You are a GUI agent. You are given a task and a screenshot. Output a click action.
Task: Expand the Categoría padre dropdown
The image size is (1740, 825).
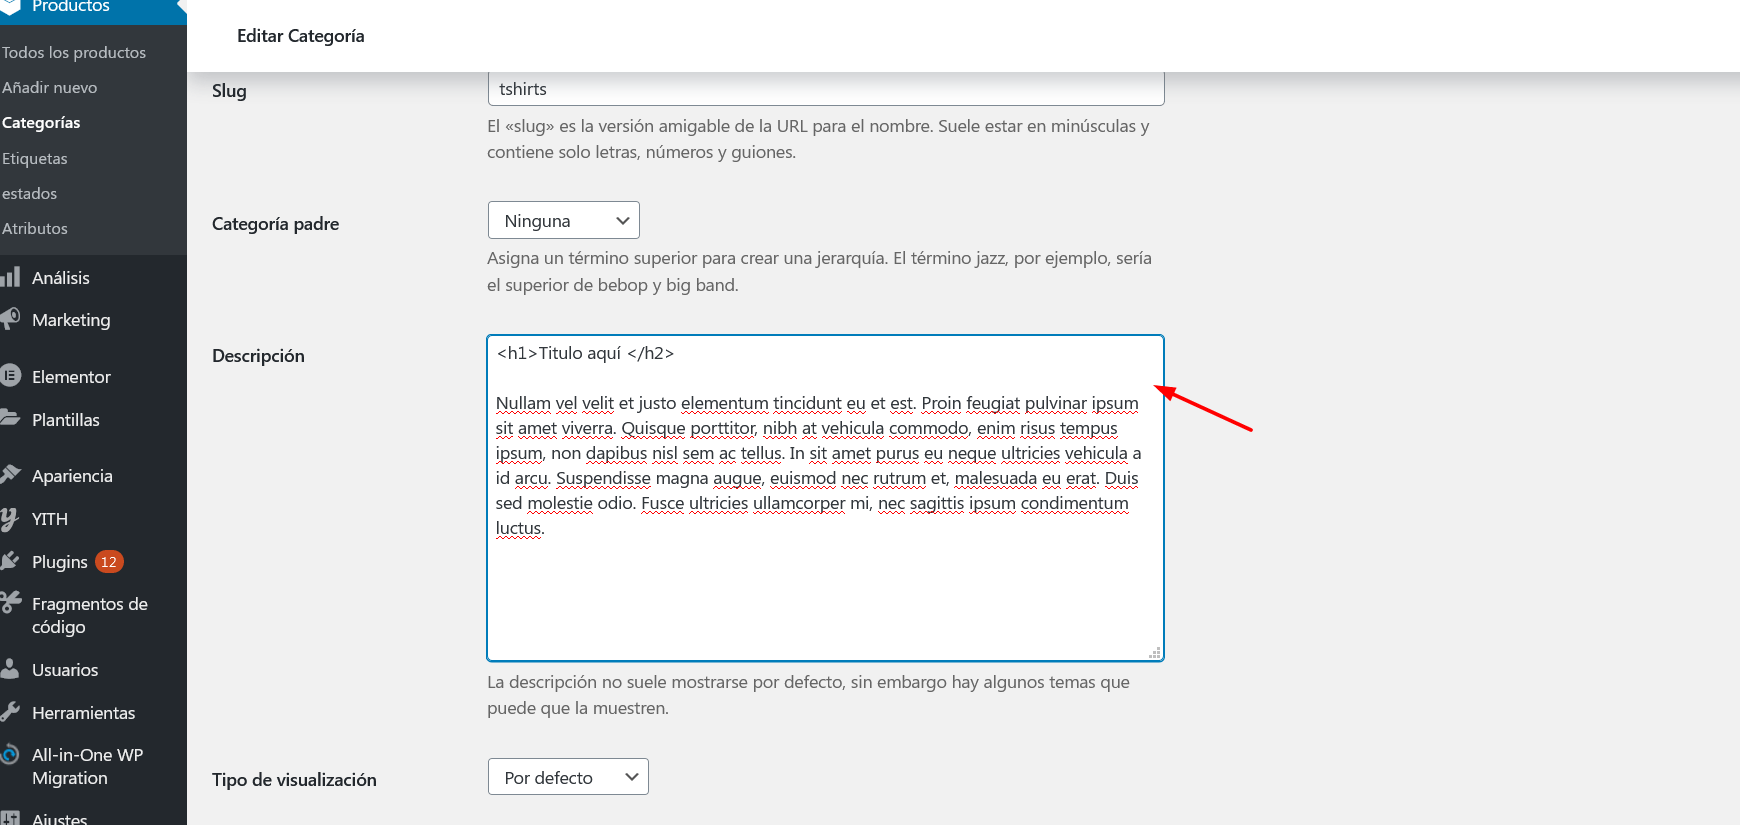coord(564,220)
